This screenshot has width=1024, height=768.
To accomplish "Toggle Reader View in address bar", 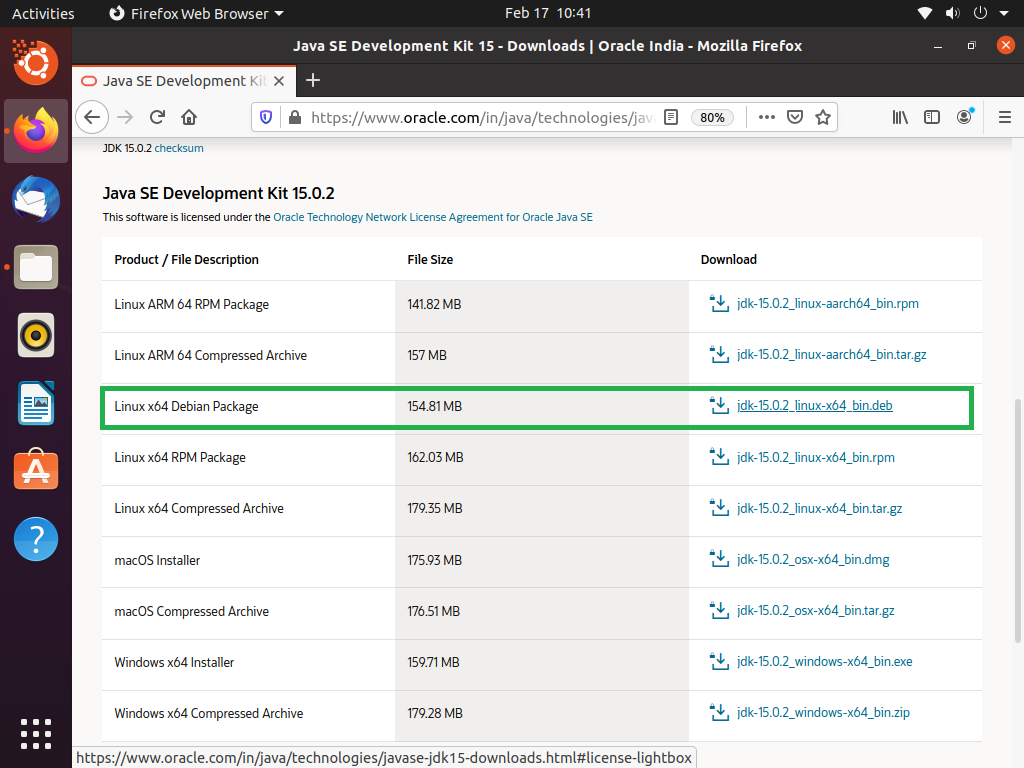I will point(671,118).
